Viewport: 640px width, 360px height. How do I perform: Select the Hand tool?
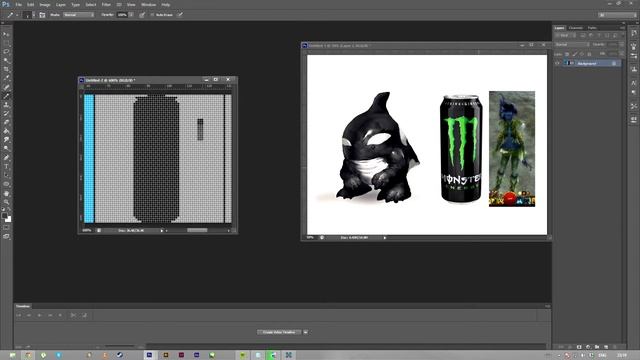[x=6, y=193]
